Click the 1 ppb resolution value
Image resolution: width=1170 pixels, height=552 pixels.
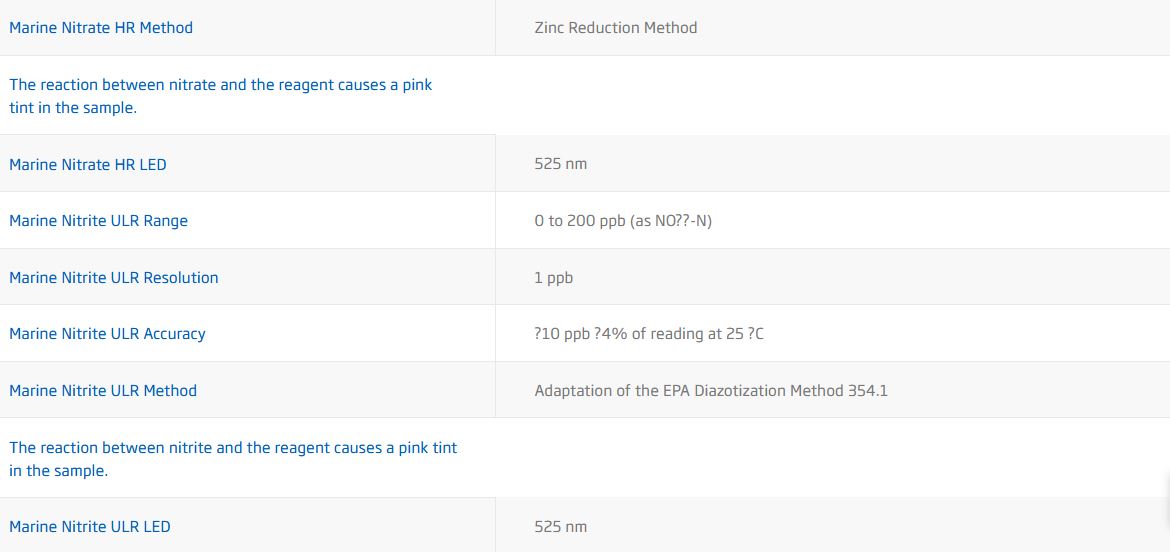554,278
